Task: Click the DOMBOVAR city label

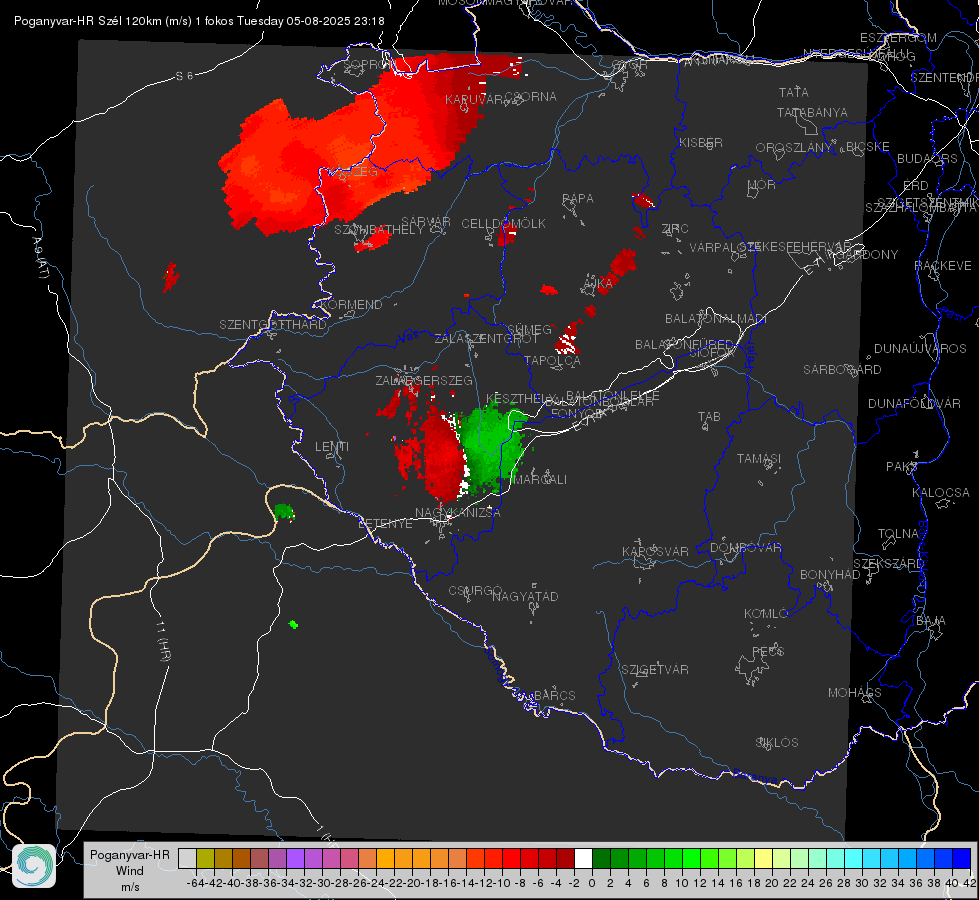Action: tap(745, 547)
